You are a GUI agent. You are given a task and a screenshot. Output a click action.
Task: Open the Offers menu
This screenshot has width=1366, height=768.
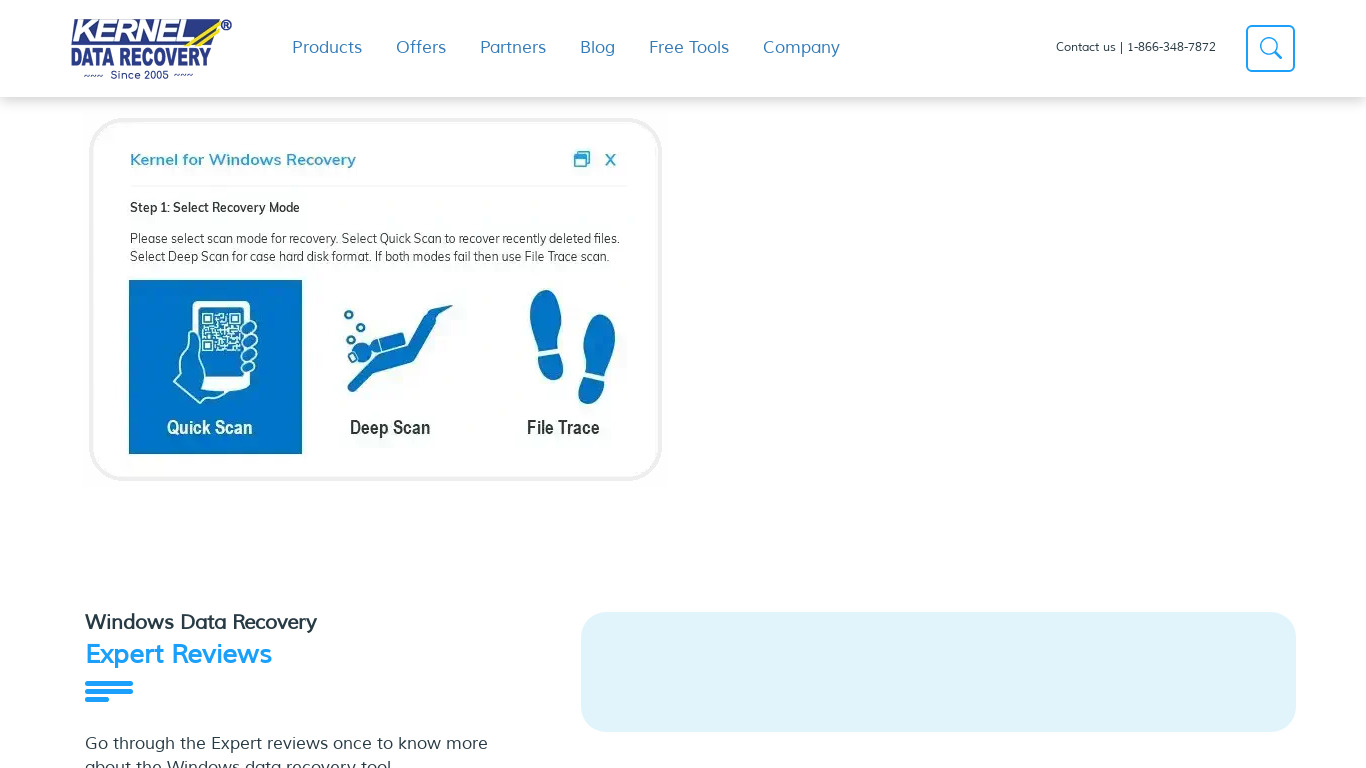421,47
